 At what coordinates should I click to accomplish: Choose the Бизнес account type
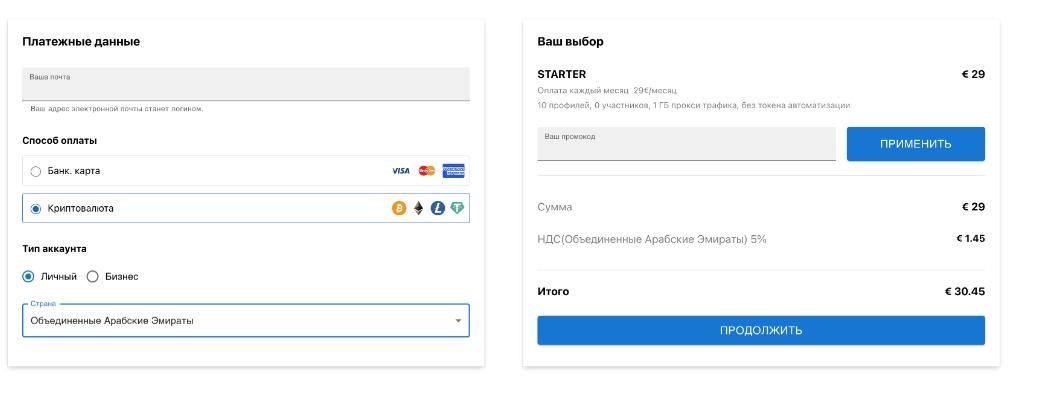click(93, 276)
